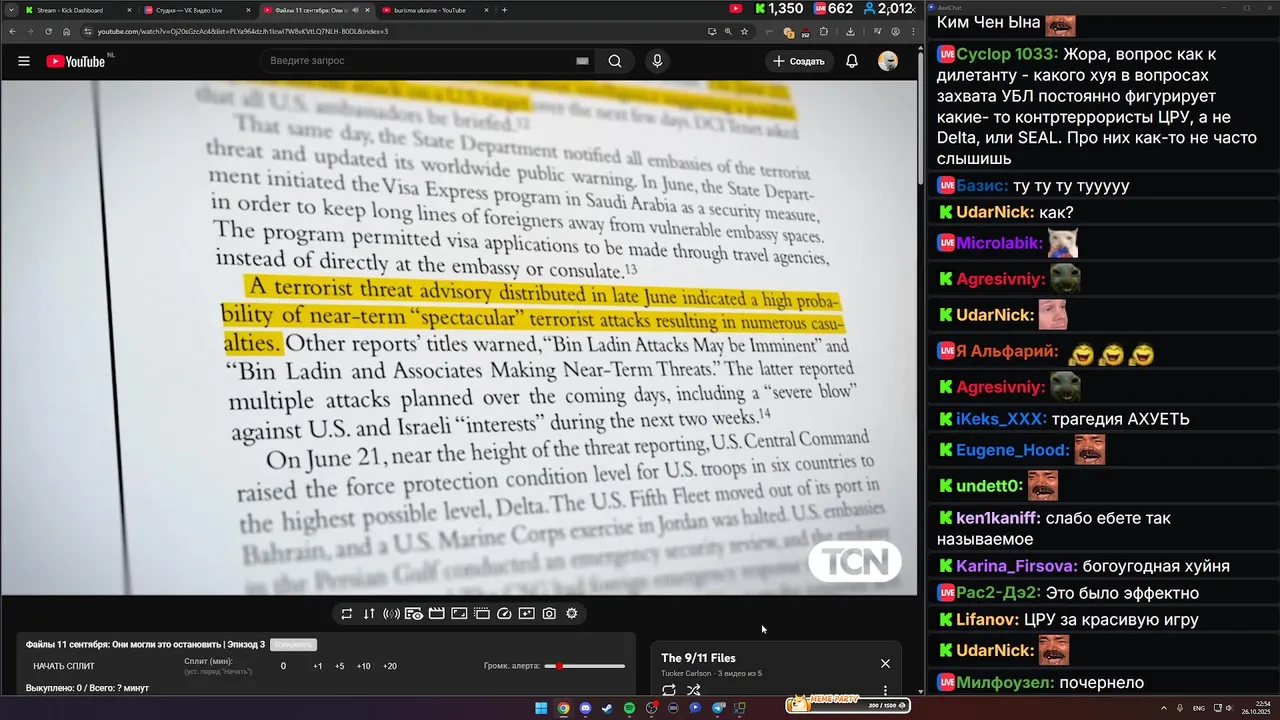Open Steam from the taskbar

pyautogui.click(x=607, y=708)
